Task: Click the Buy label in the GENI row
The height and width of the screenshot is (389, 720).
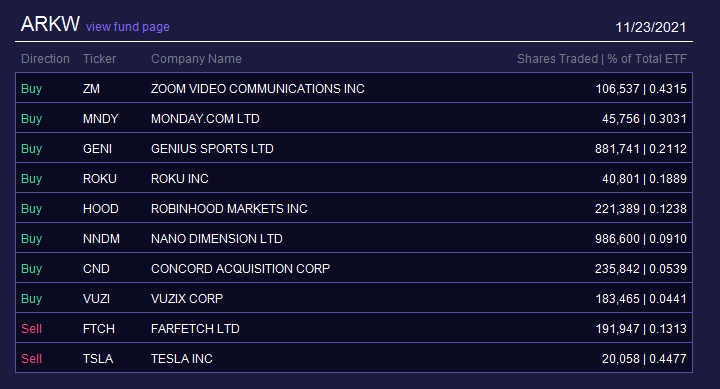Action: 32,149
